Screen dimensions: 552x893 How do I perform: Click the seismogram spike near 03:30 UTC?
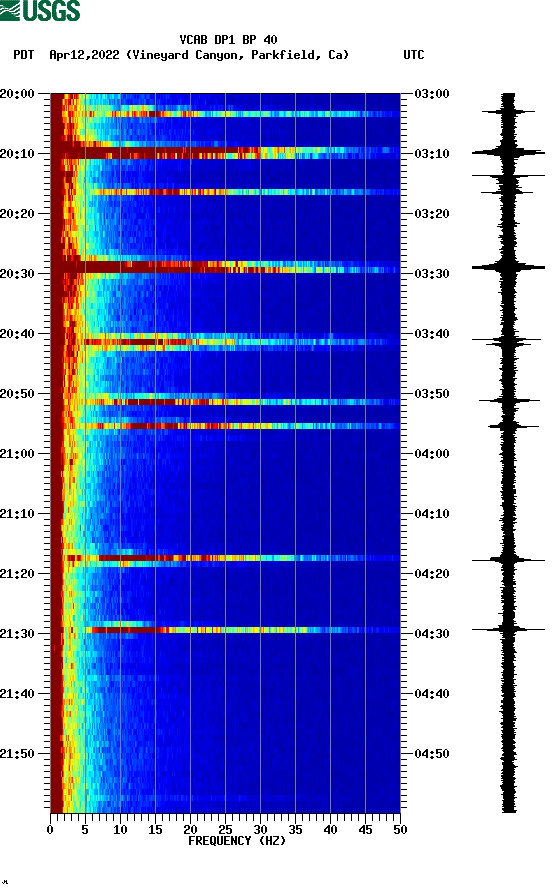click(508, 267)
